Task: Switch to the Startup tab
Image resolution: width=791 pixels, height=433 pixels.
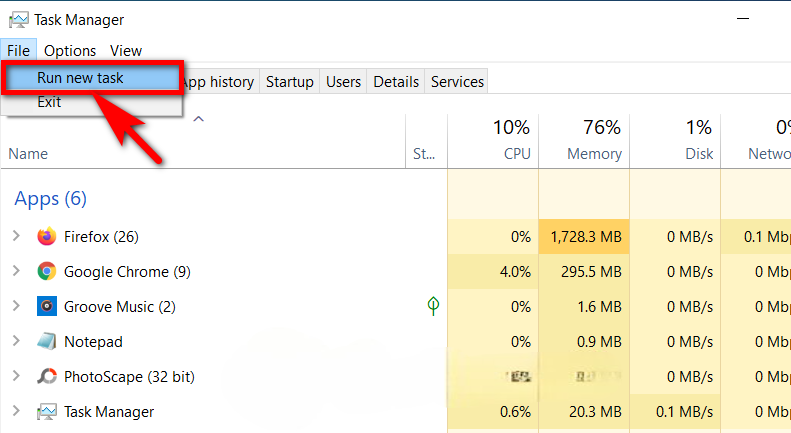Action: (x=289, y=82)
